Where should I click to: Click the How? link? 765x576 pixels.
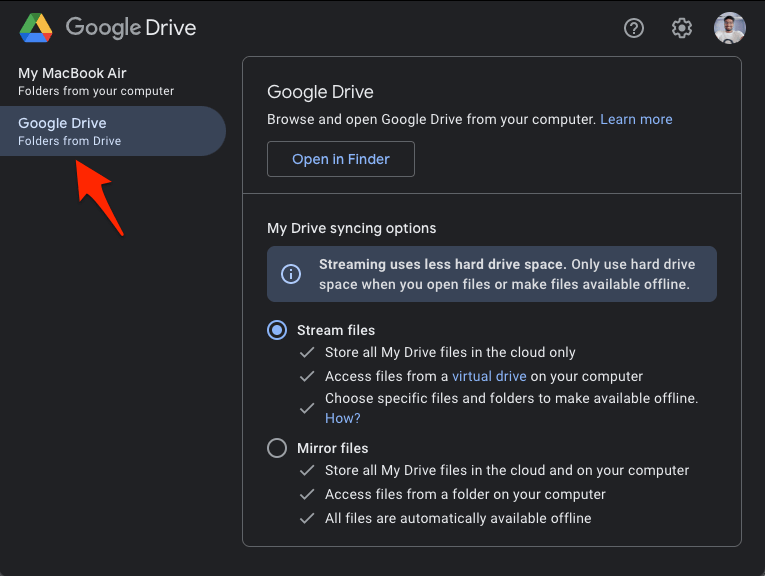pos(342,418)
